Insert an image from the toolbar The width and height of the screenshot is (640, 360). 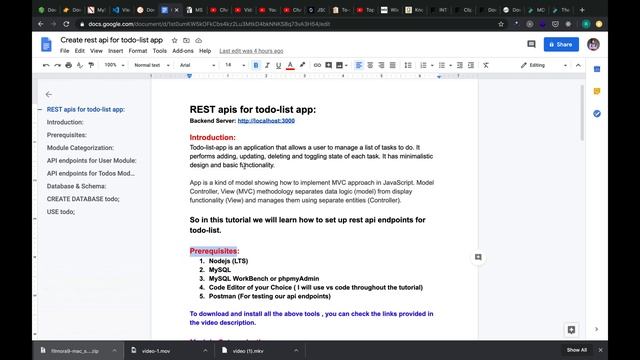(339, 65)
